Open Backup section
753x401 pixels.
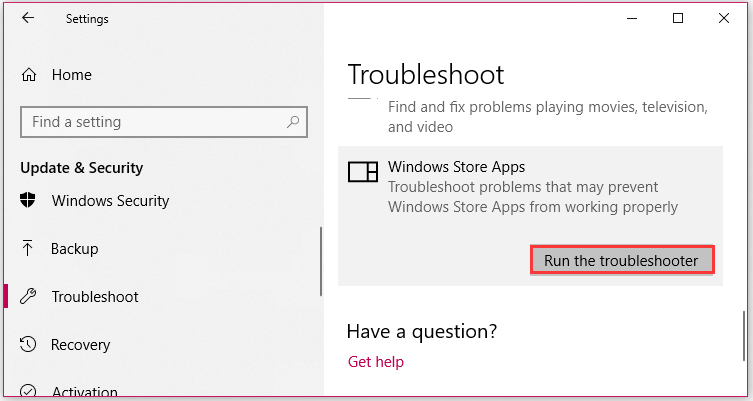[x=74, y=249]
